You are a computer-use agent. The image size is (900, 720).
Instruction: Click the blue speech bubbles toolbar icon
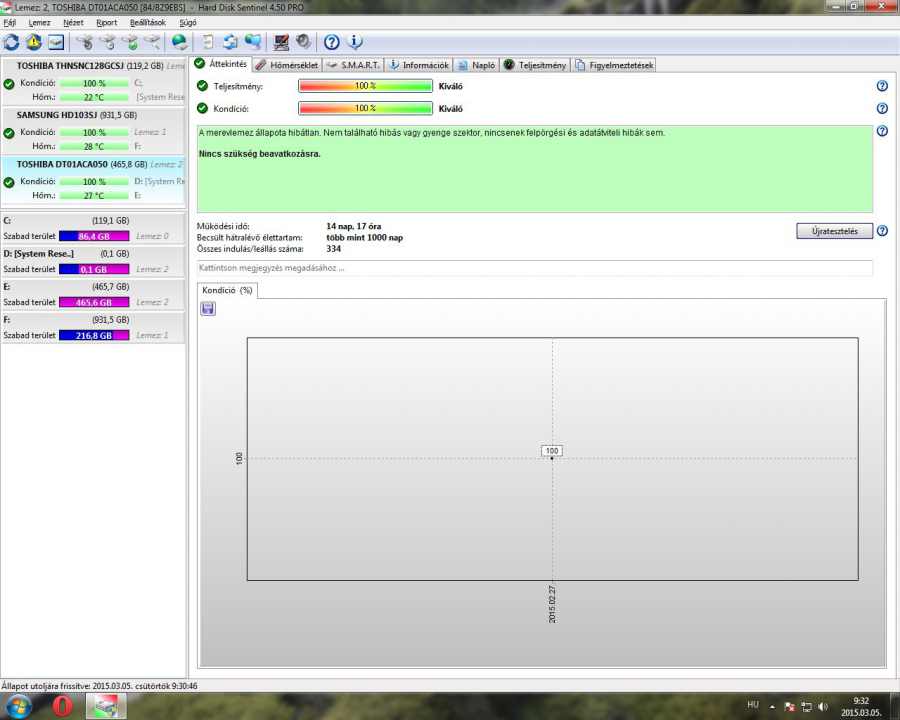253,42
